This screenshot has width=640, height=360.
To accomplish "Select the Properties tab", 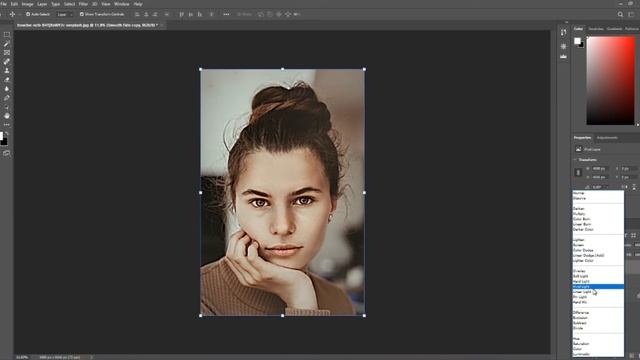I will [582, 138].
